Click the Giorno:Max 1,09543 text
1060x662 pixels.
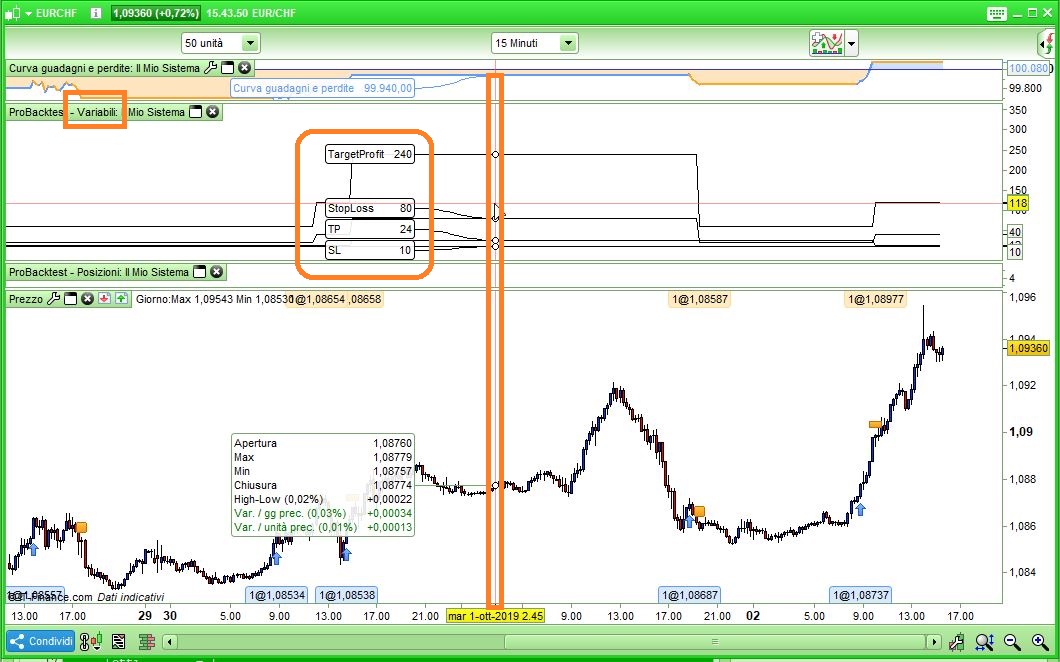click(184, 299)
